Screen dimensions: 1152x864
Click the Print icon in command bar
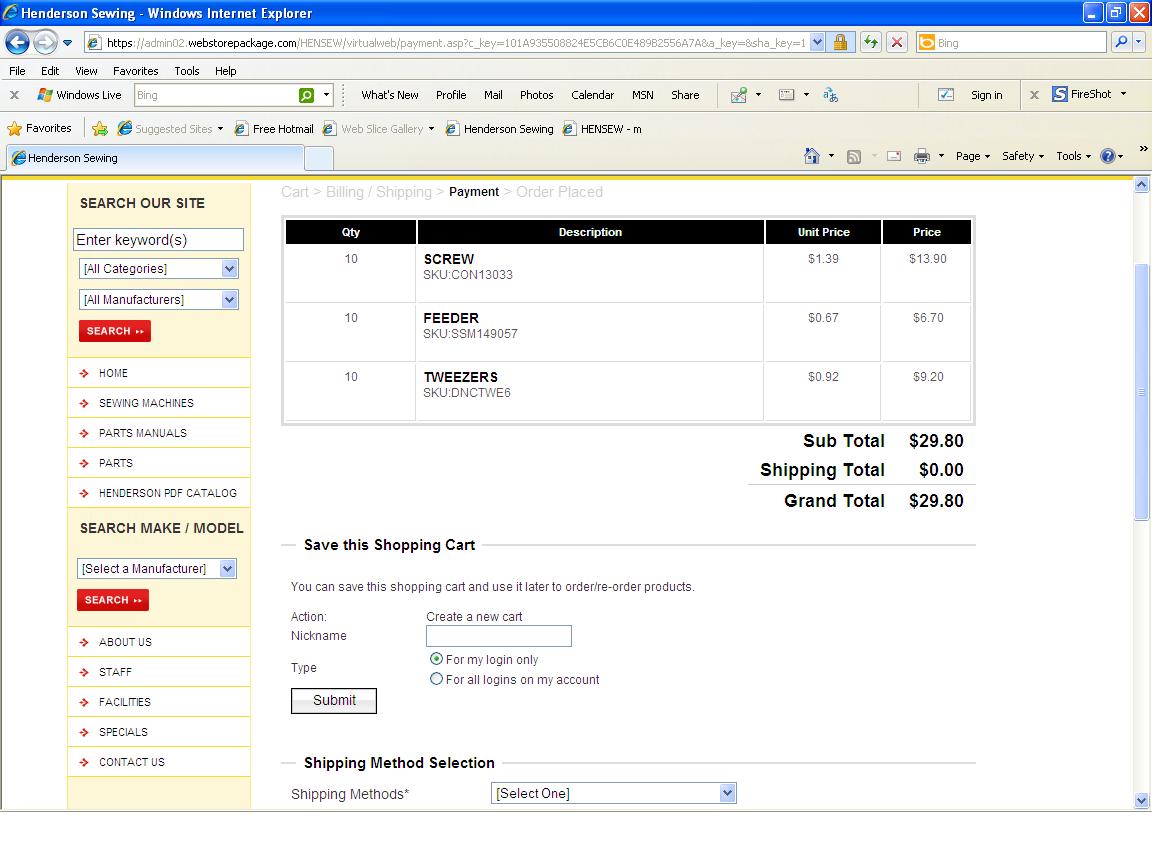pos(921,156)
